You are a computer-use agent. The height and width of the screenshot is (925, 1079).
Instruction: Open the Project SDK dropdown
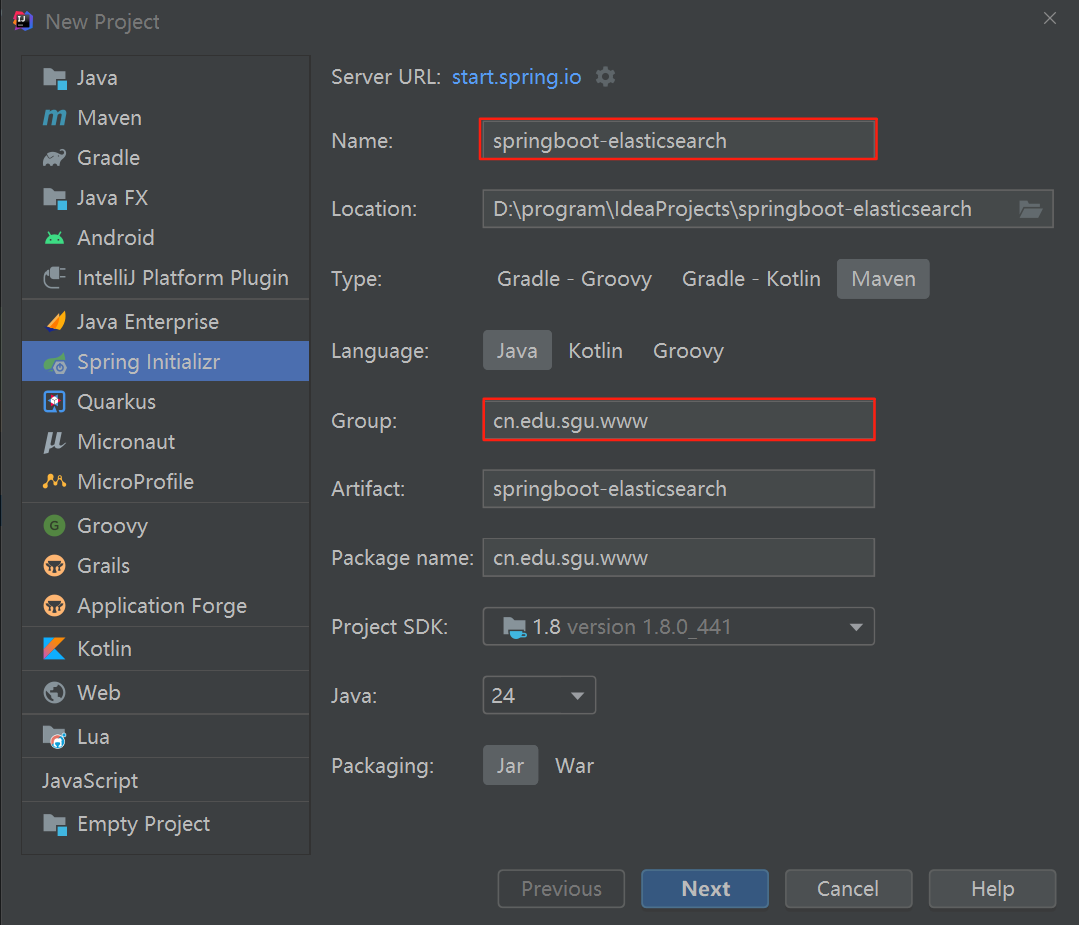[x=678, y=626]
